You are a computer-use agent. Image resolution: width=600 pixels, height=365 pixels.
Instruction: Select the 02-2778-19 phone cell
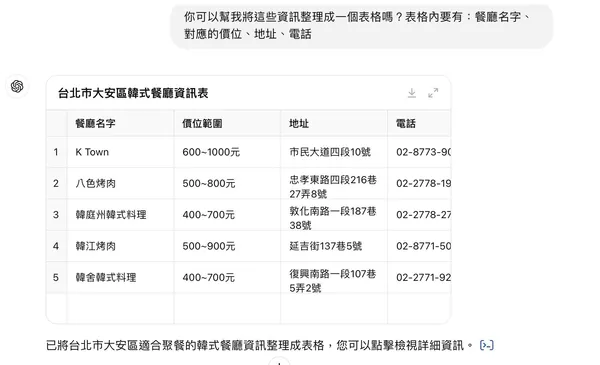419,183
